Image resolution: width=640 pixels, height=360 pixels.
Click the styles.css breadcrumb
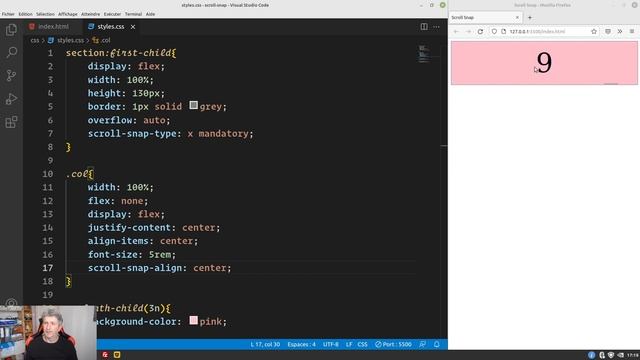coord(66,40)
